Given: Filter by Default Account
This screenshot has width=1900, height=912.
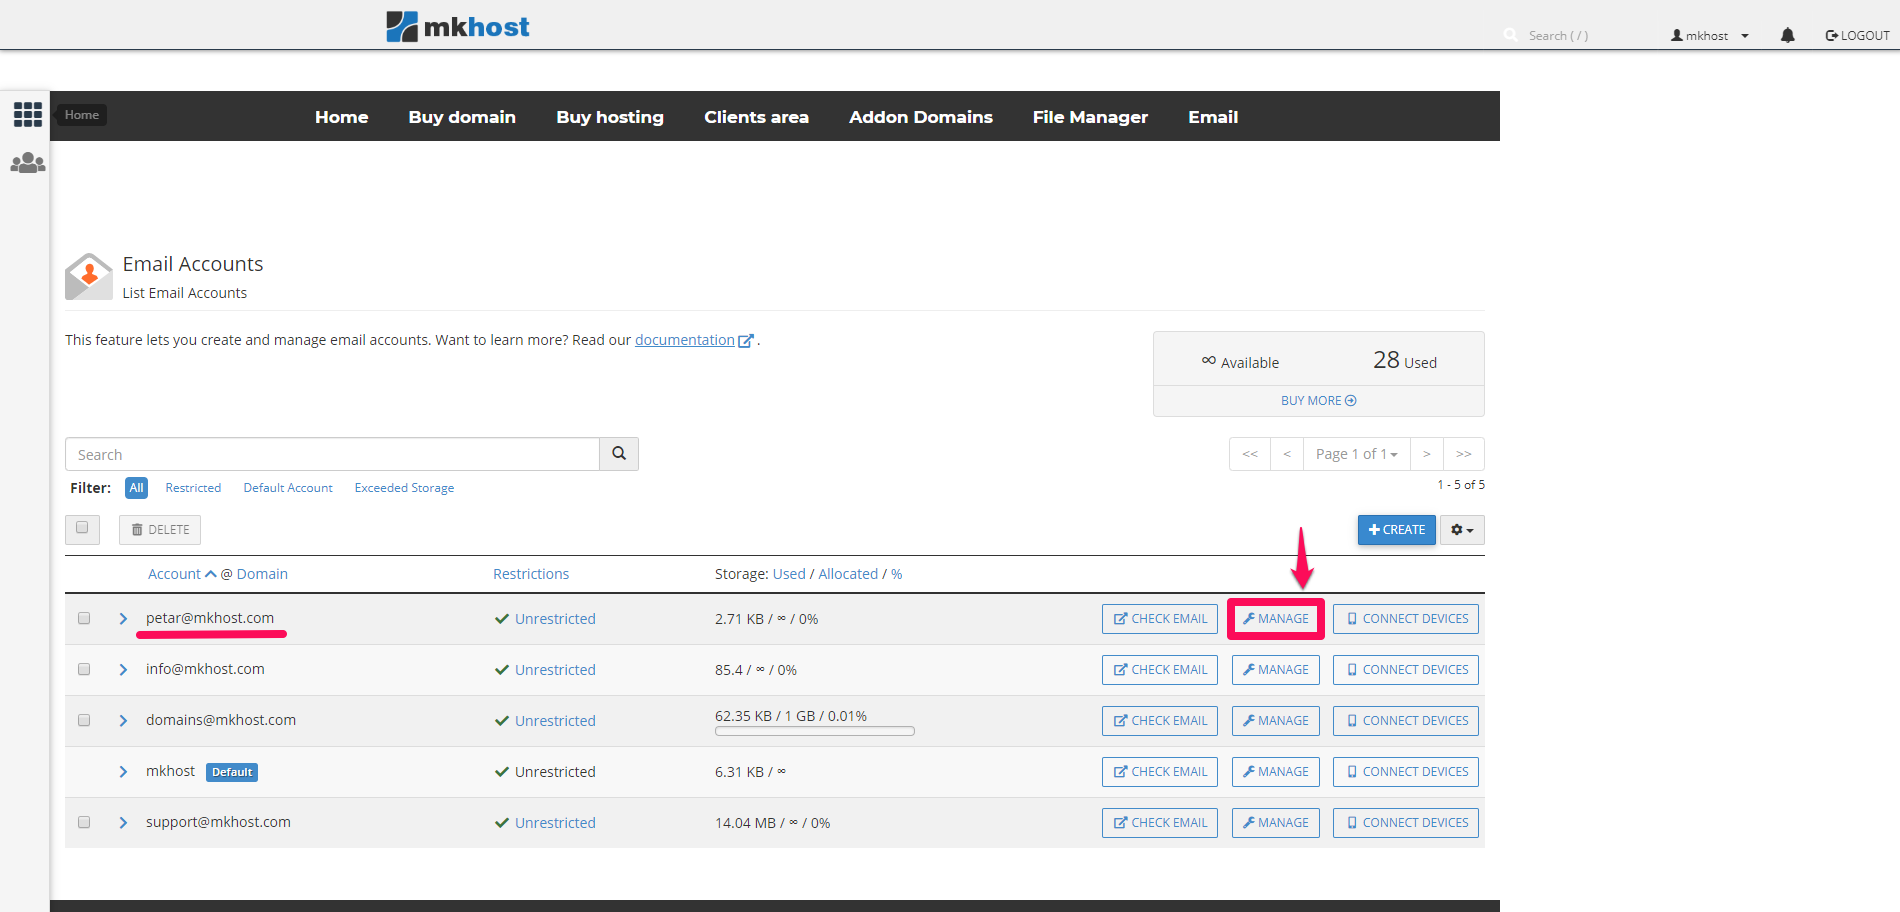Looking at the screenshot, I should pyautogui.click(x=288, y=488).
